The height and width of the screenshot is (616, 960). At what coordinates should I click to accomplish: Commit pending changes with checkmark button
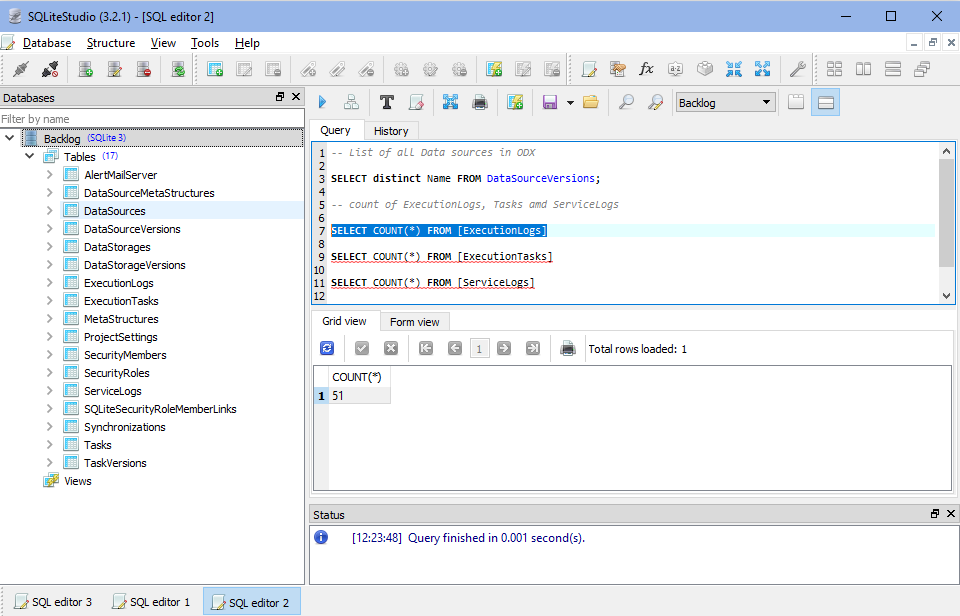coord(363,348)
